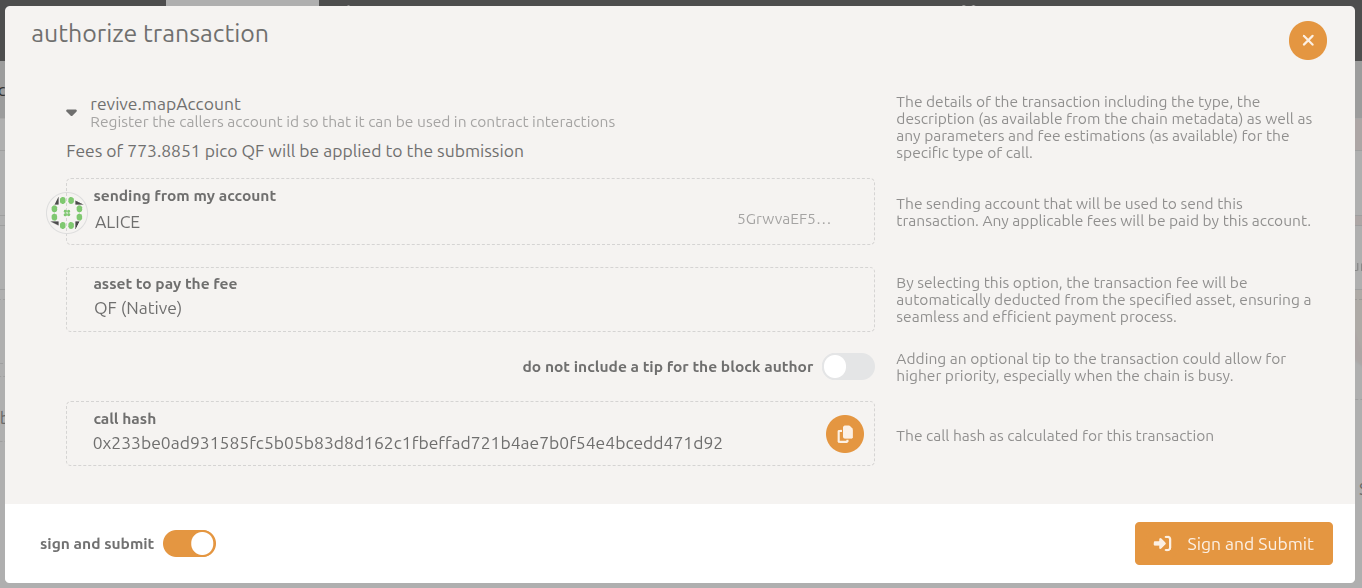Collapse the revive.mapAccount details

(71, 112)
